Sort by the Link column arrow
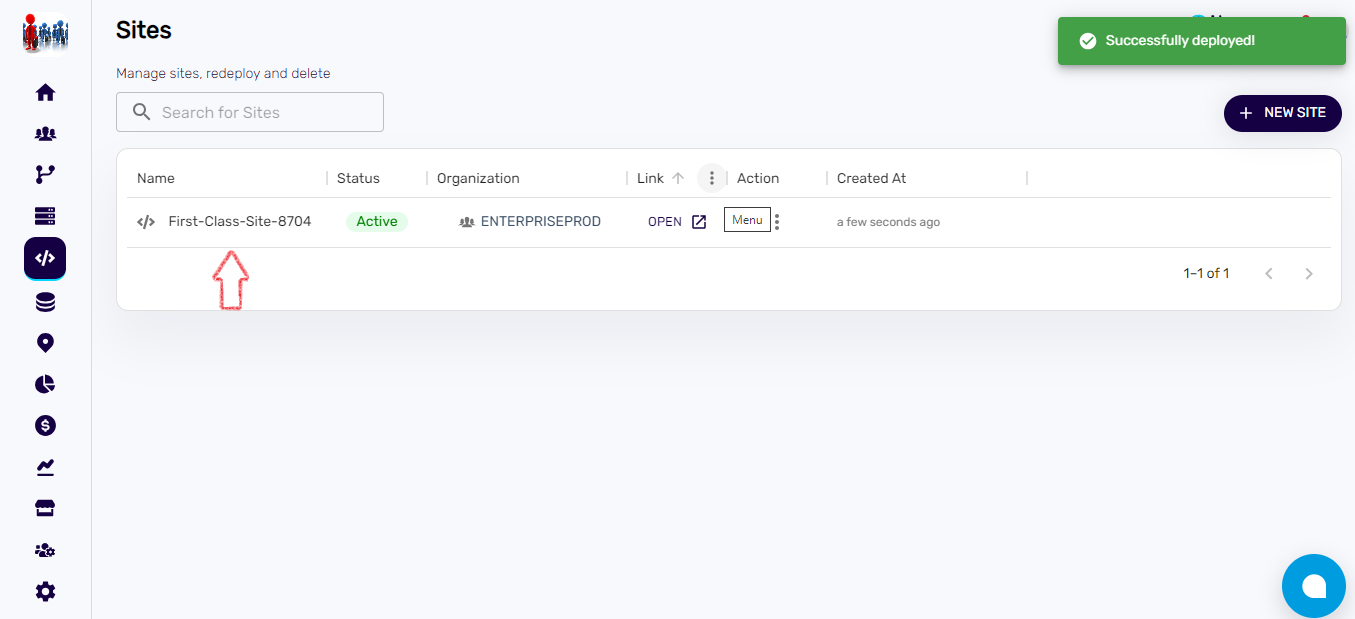This screenshot has height=619, width=1355. pos(678,178)
